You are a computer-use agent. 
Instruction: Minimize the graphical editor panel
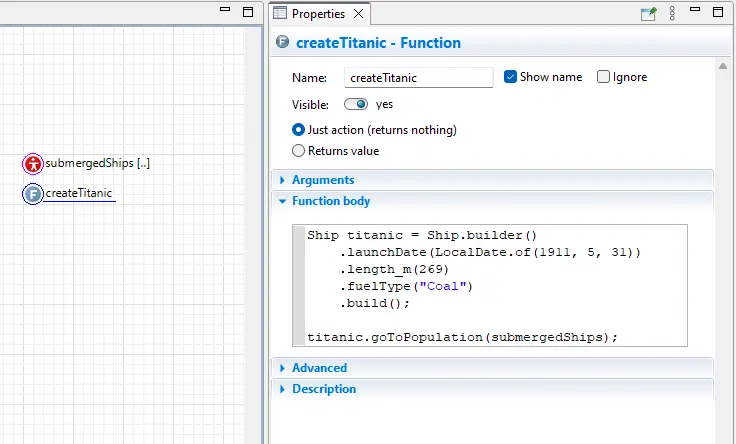pyautogui.click(x=225, y=9)
